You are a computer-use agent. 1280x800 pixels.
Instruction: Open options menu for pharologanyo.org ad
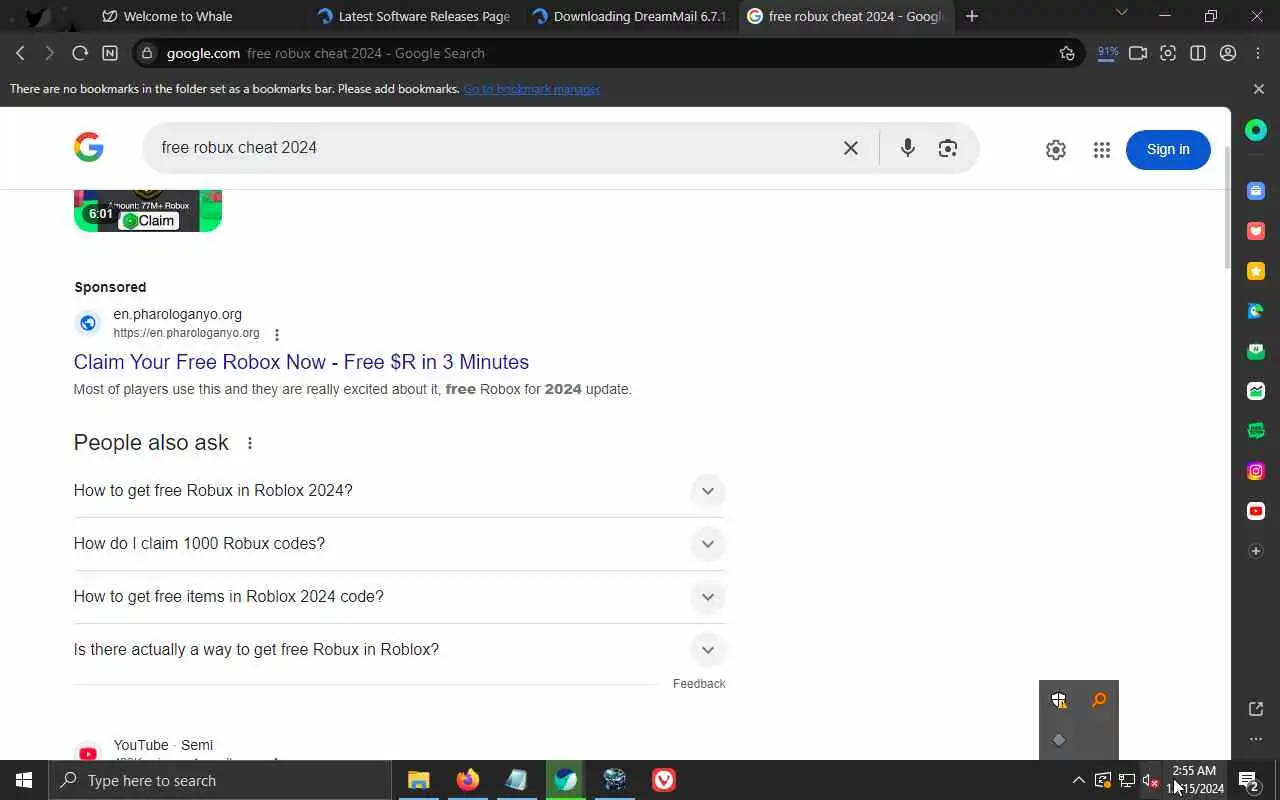tap(277, 335)
